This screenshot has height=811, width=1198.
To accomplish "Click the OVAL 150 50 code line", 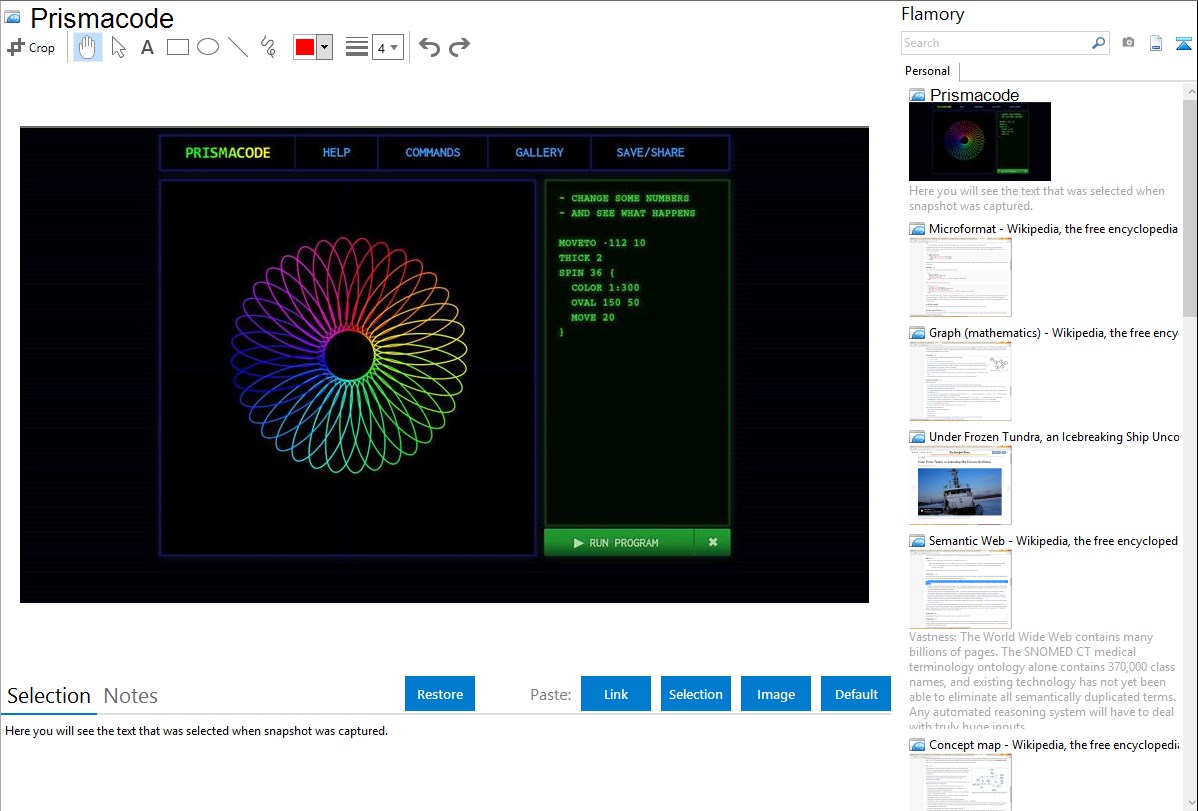I will tap(605, 303).
